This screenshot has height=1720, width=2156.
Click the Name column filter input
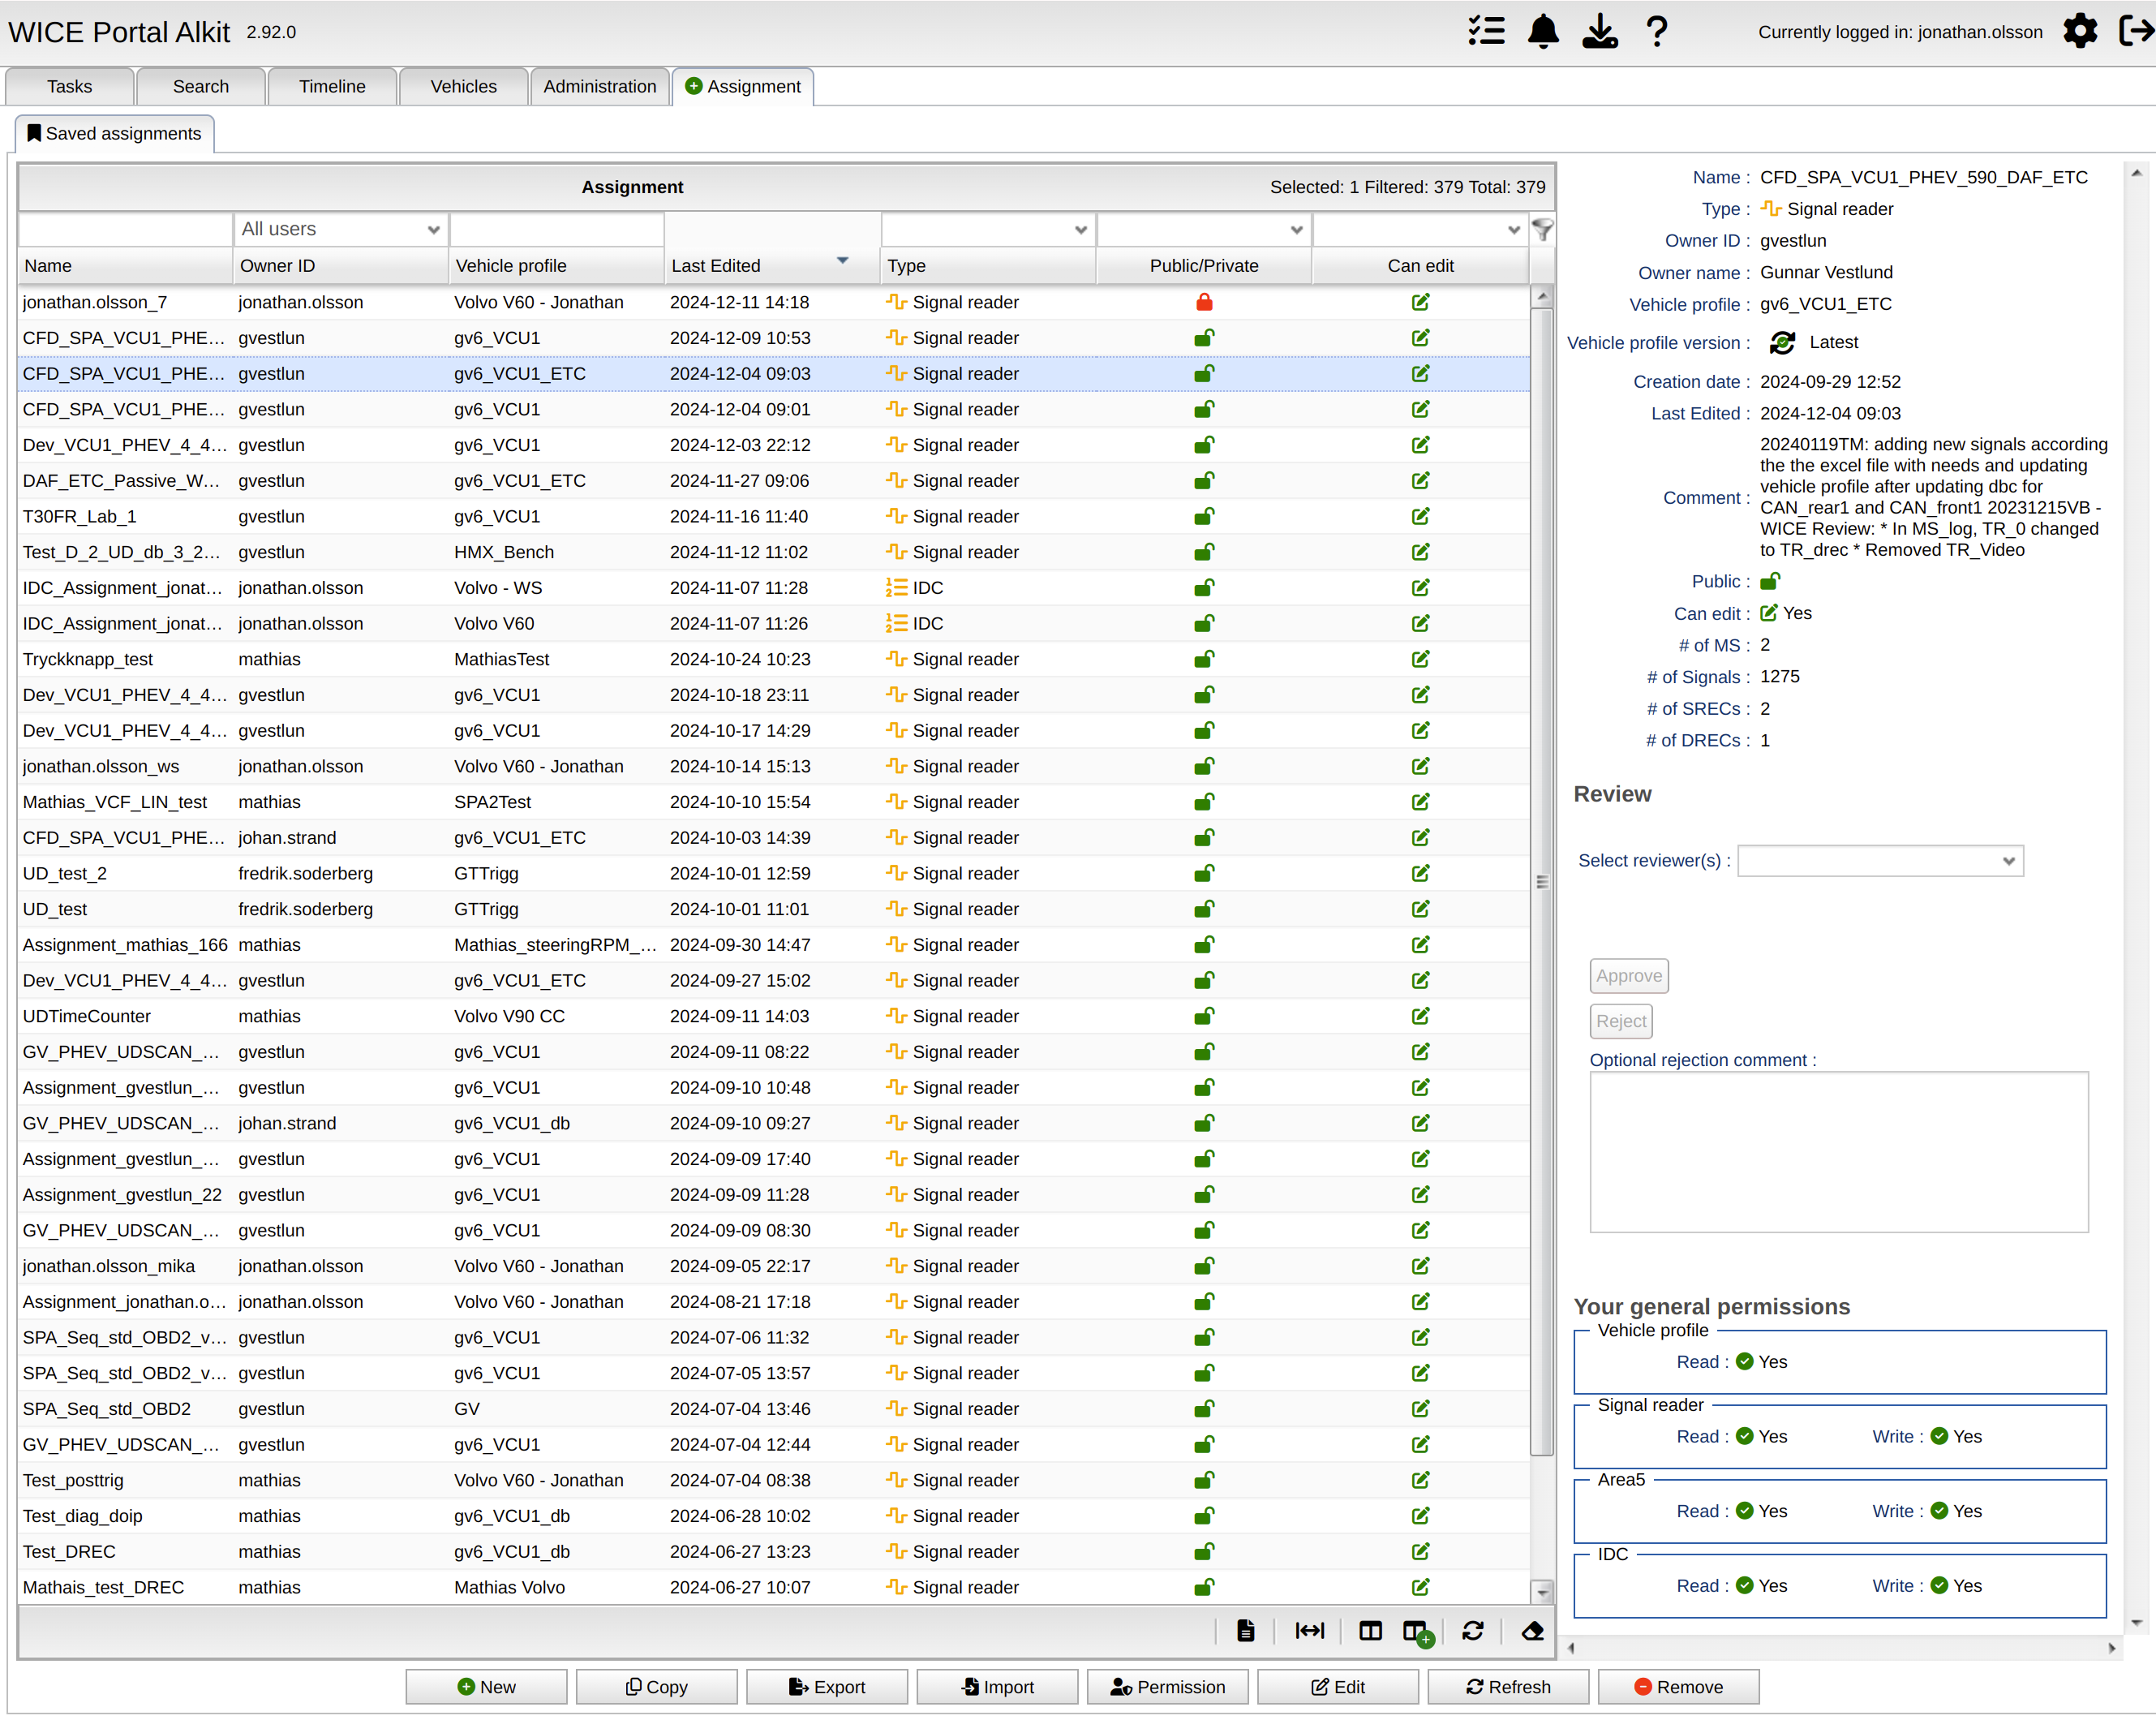pyautogui.click(x=126, y=229)
